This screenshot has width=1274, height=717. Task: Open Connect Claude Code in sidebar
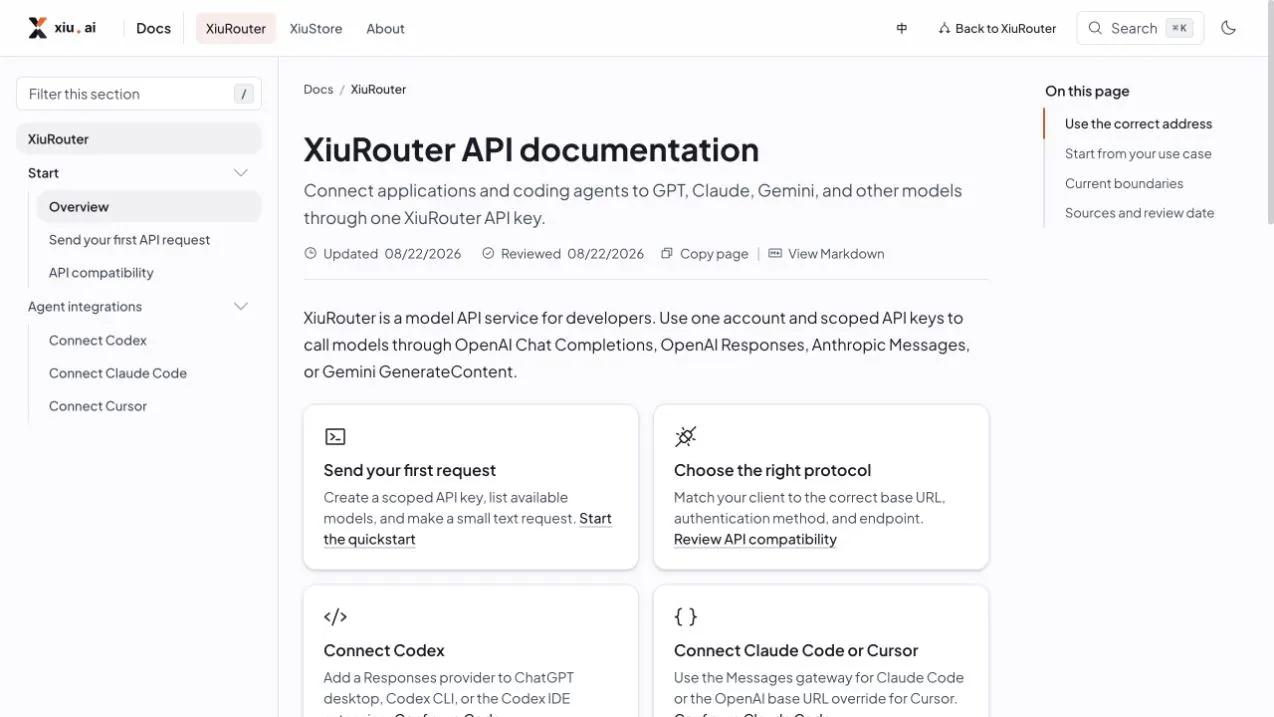[x=118, y=373]
